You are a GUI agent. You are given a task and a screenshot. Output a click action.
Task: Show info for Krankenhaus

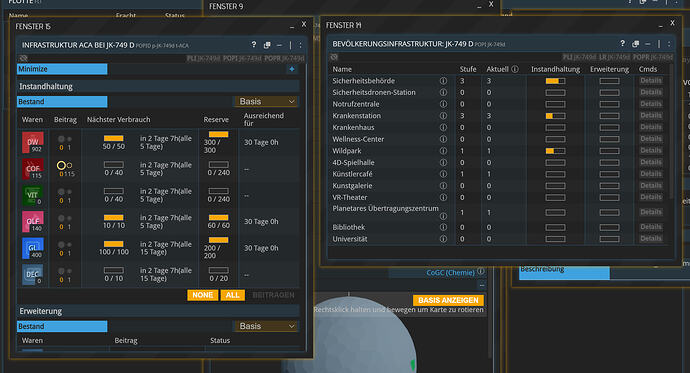tap(443, 128)
